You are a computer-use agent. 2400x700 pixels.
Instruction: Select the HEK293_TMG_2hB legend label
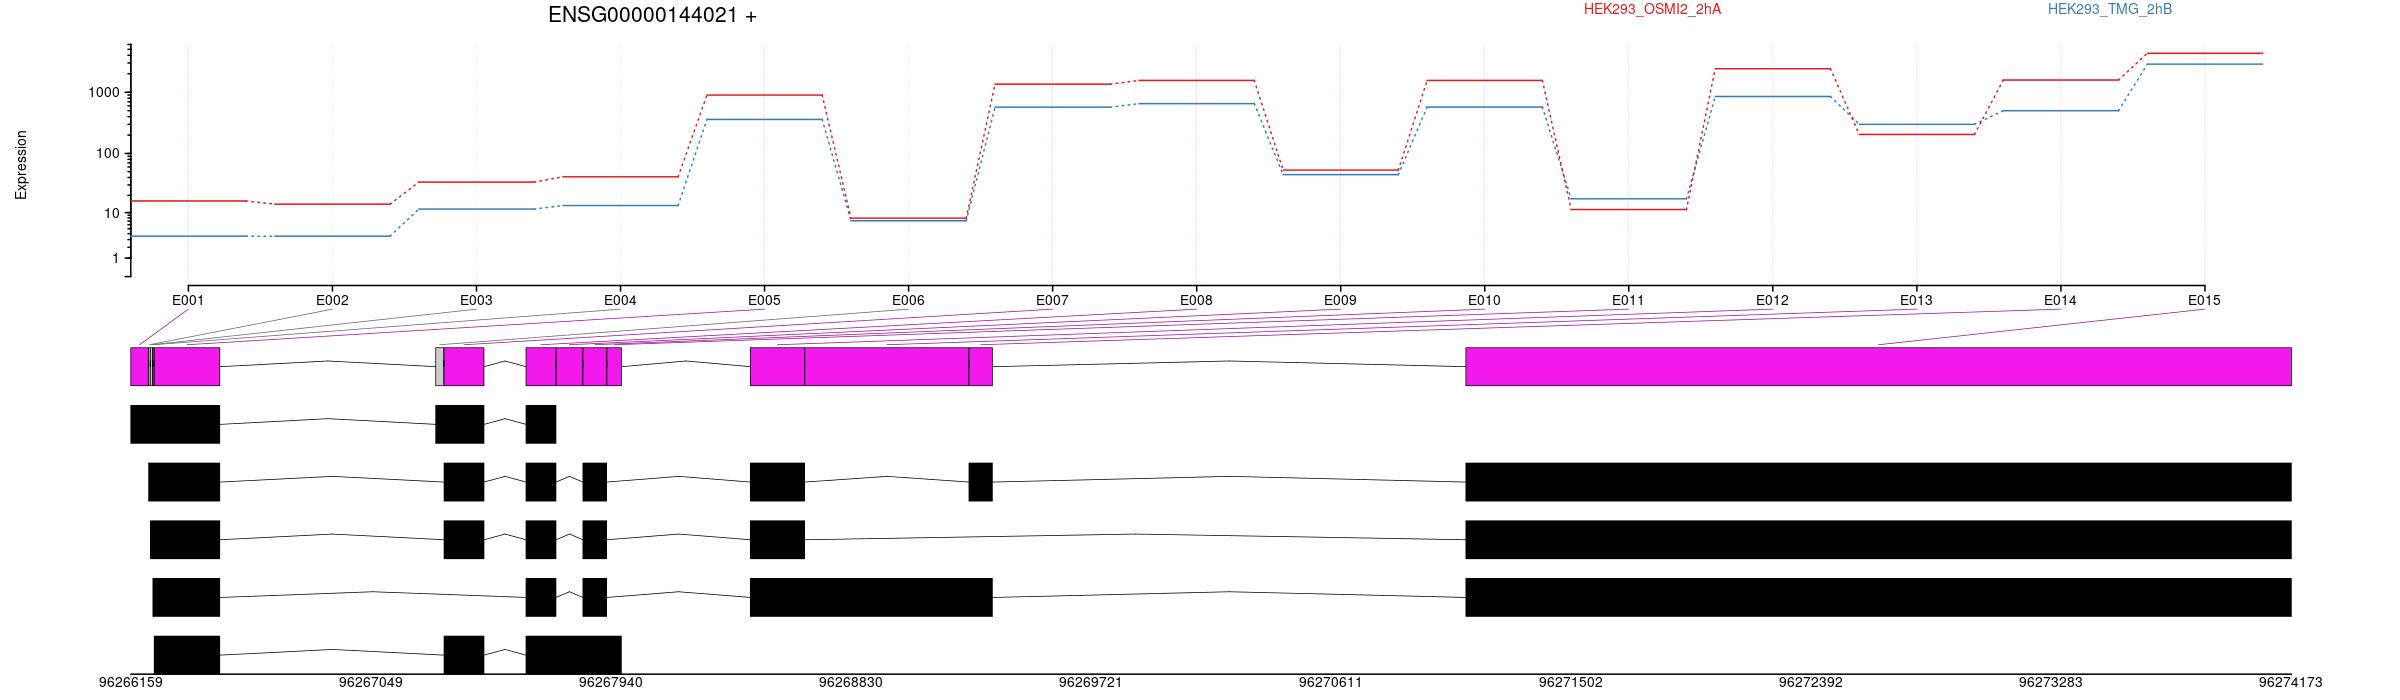(x=2110, y=9)
